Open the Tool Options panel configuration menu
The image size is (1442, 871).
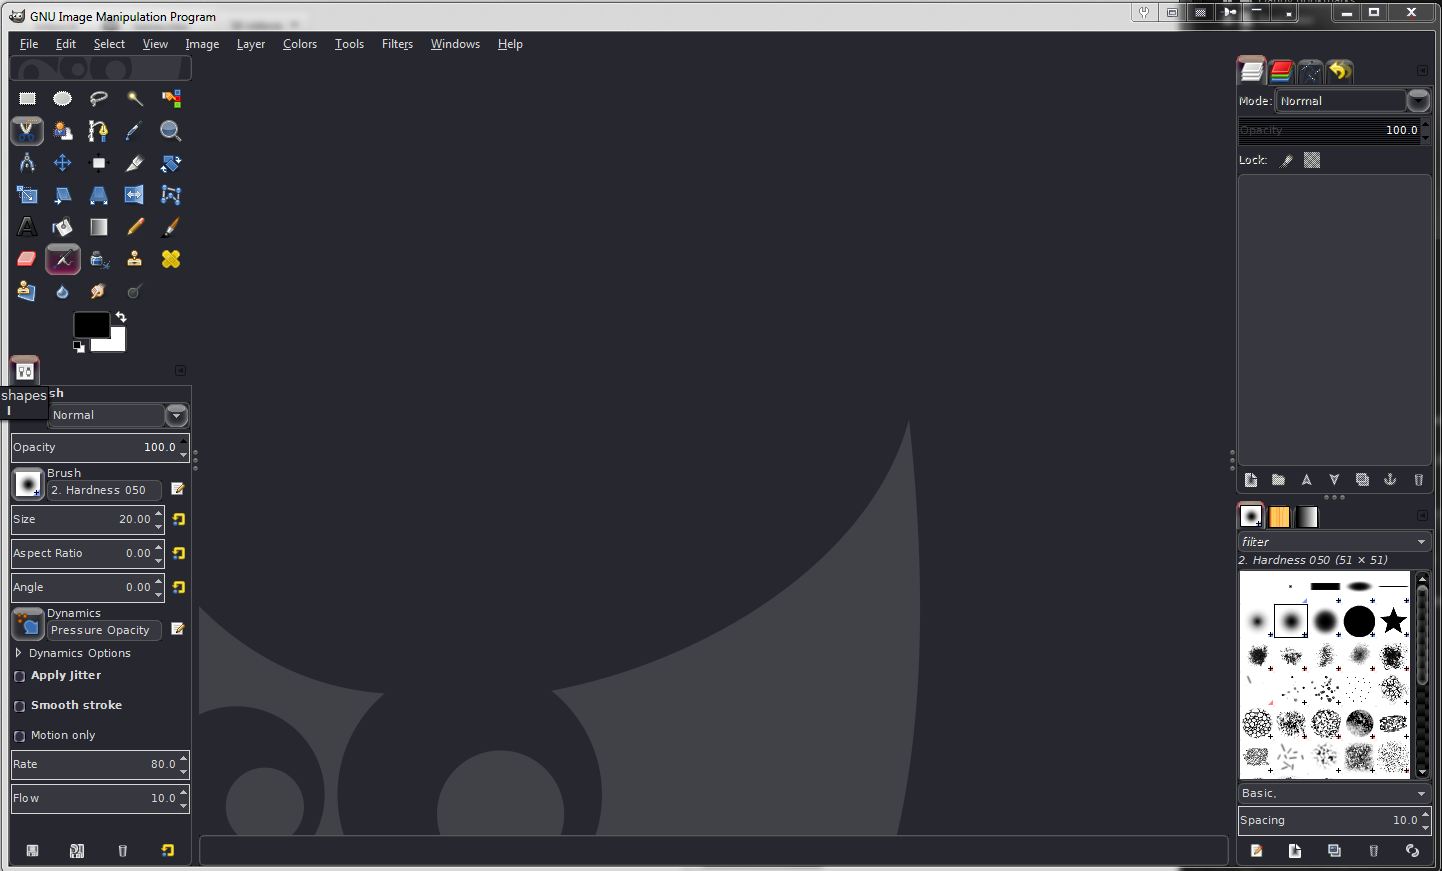coord(180,370)
